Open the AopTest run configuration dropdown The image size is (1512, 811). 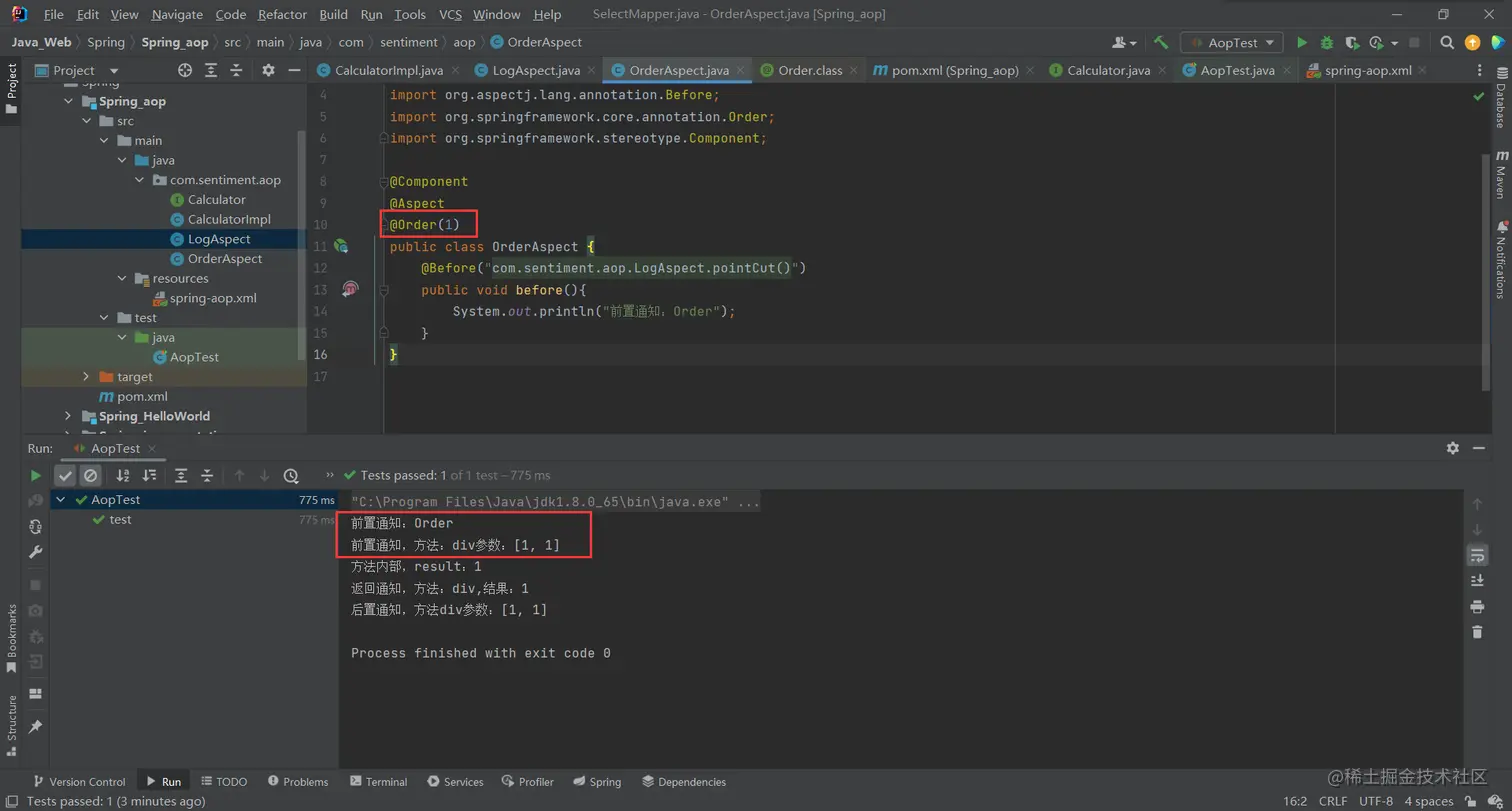pyautogui.click(x=1232, y=43)
